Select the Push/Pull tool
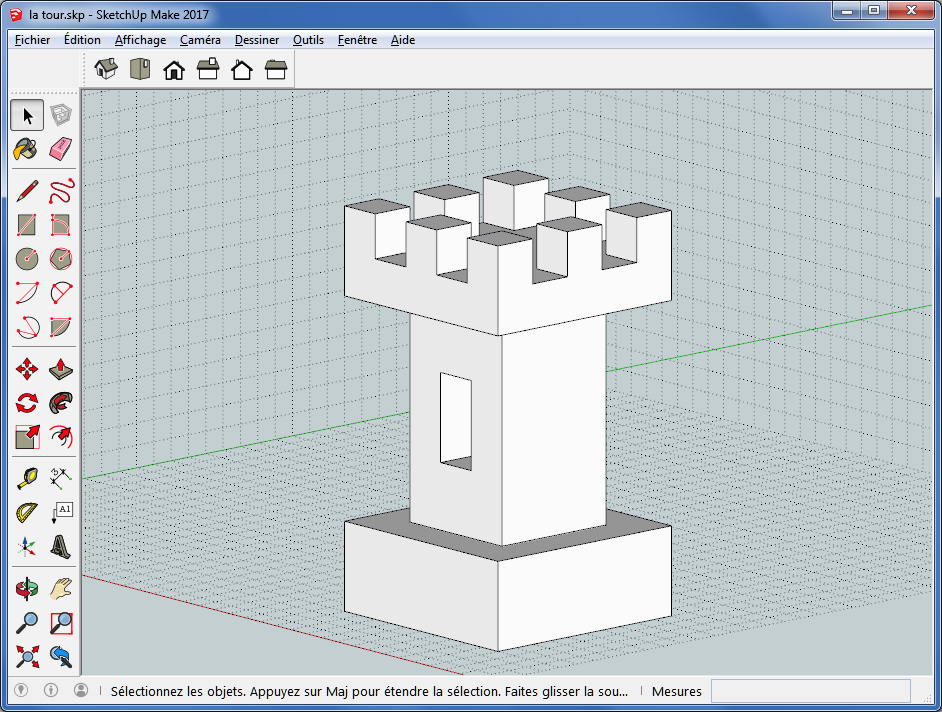 61,369
